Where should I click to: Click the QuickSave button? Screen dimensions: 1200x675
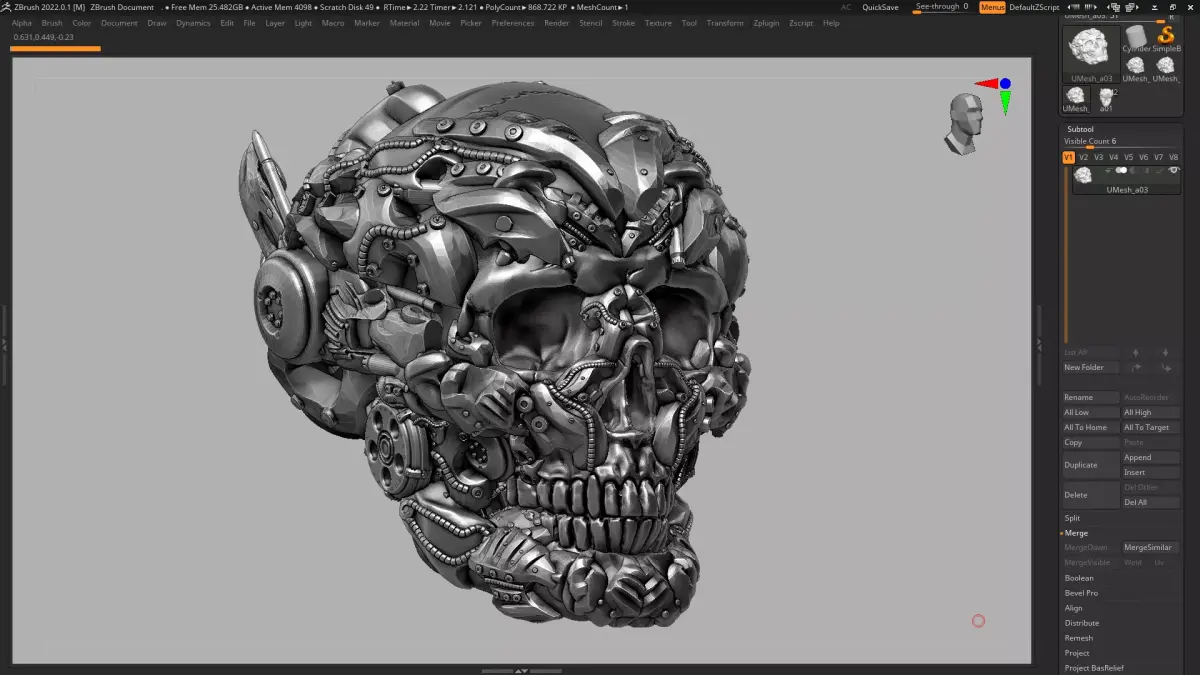[x=880, y=7]
